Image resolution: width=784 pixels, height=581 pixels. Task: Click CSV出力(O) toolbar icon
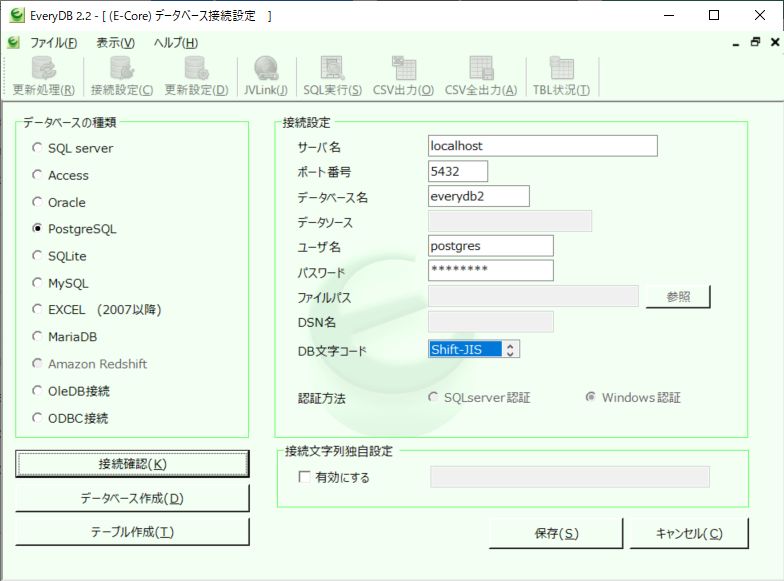point(404,76)
